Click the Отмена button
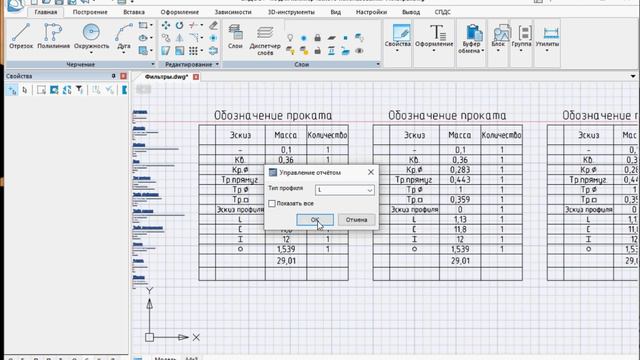 (356, 220)
